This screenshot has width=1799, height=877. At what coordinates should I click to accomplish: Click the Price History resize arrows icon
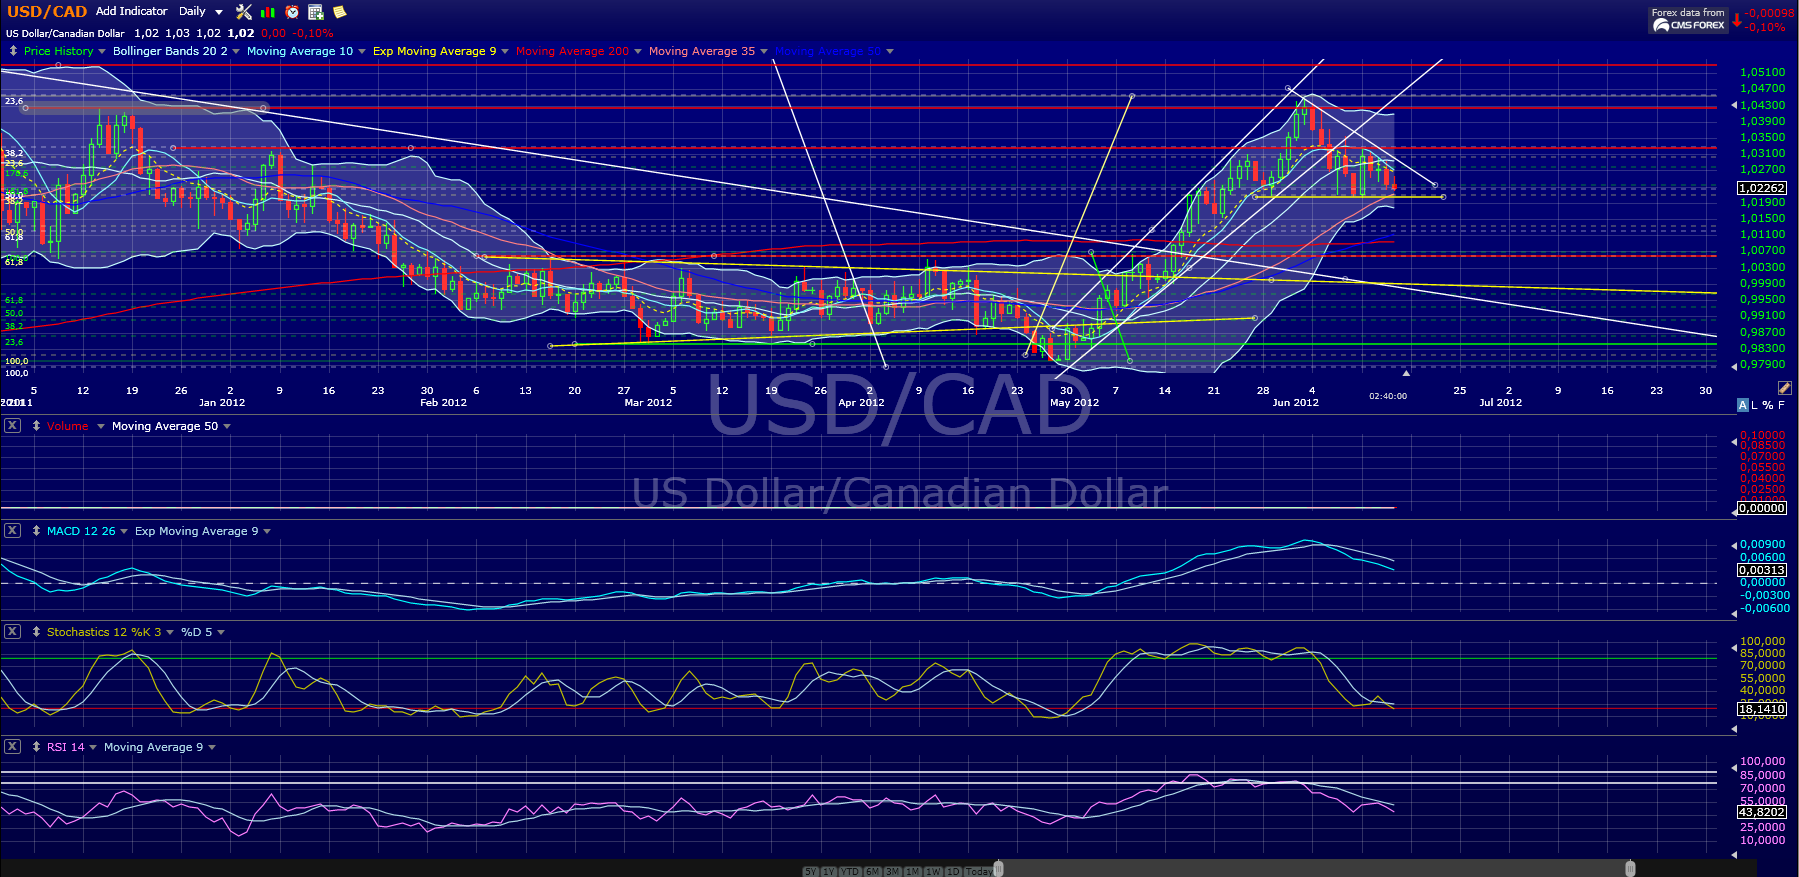point(13,51)
